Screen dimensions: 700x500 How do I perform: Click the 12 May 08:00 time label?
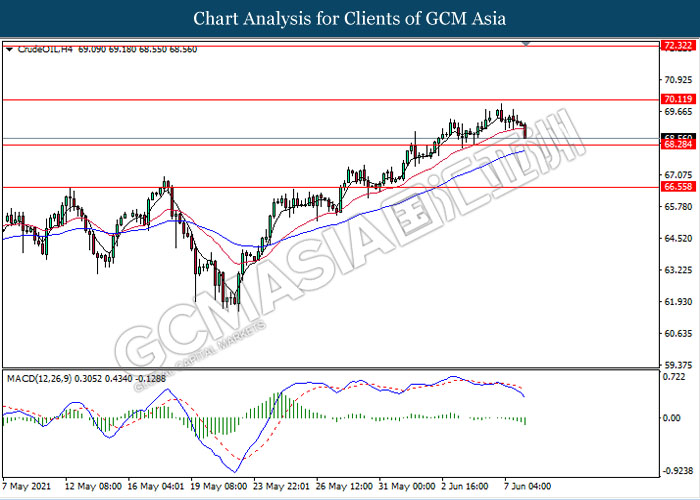point(93,486)
